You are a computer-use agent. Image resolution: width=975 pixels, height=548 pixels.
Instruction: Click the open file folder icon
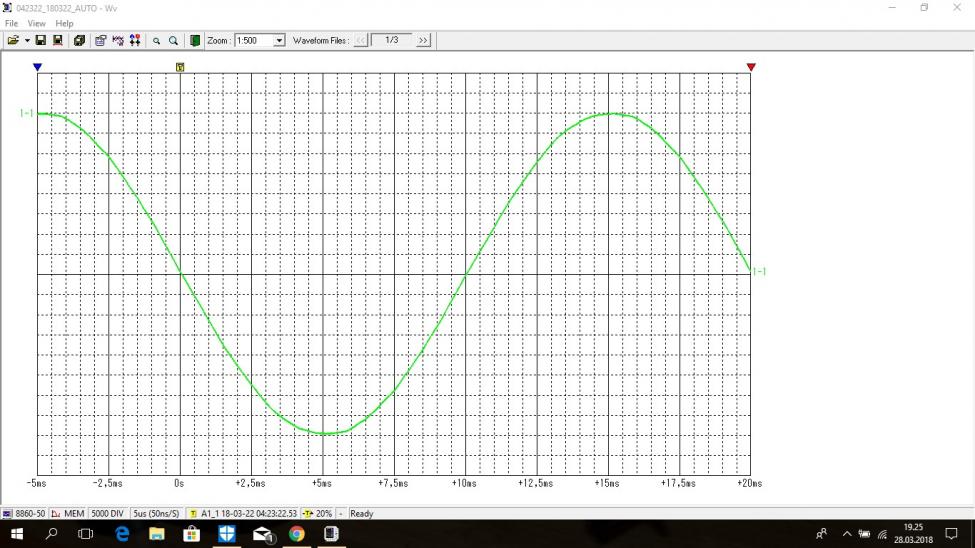13,41
